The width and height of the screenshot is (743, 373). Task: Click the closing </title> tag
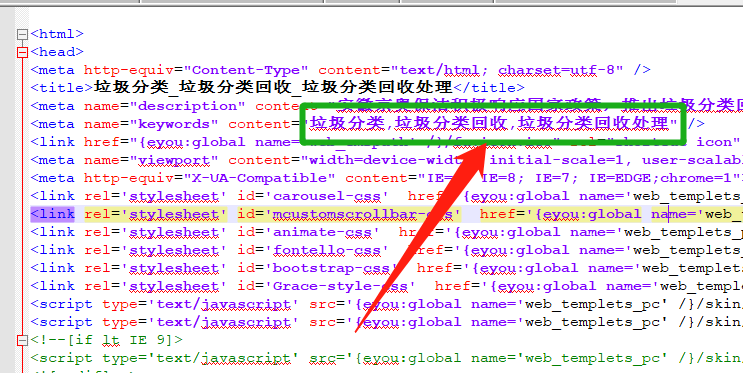point(489,88)
